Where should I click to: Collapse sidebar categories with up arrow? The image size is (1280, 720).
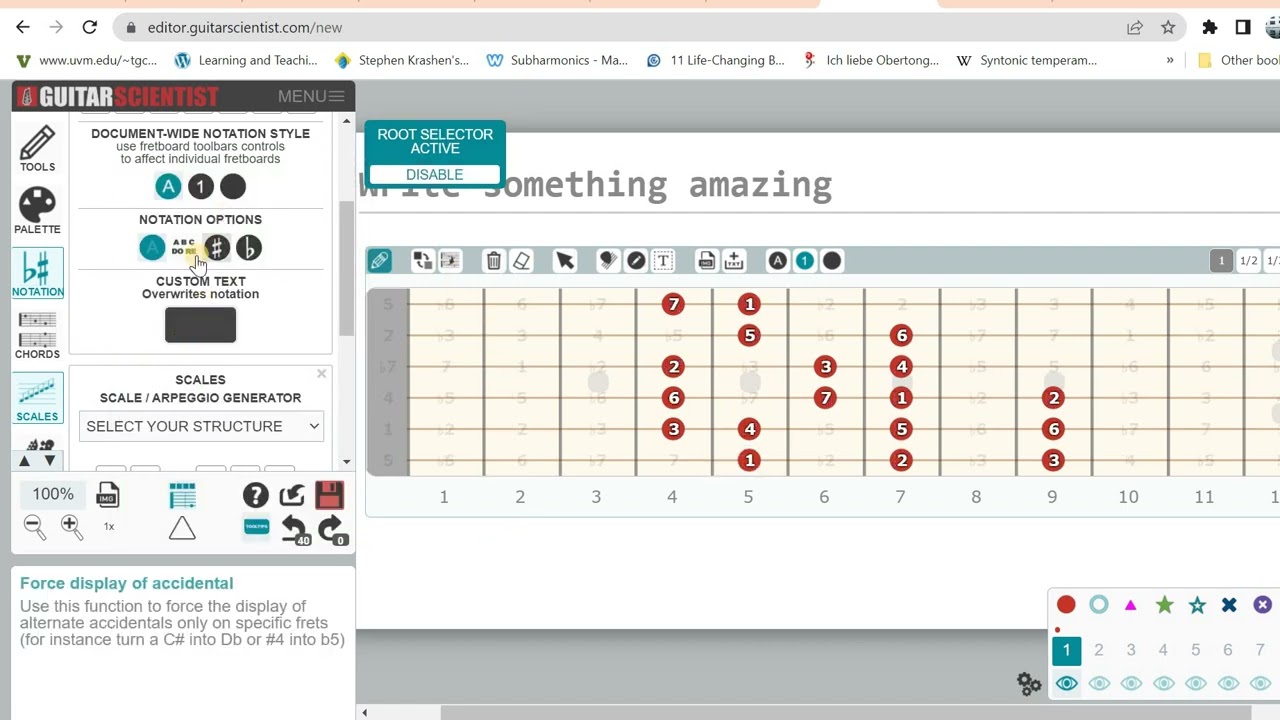25,461
